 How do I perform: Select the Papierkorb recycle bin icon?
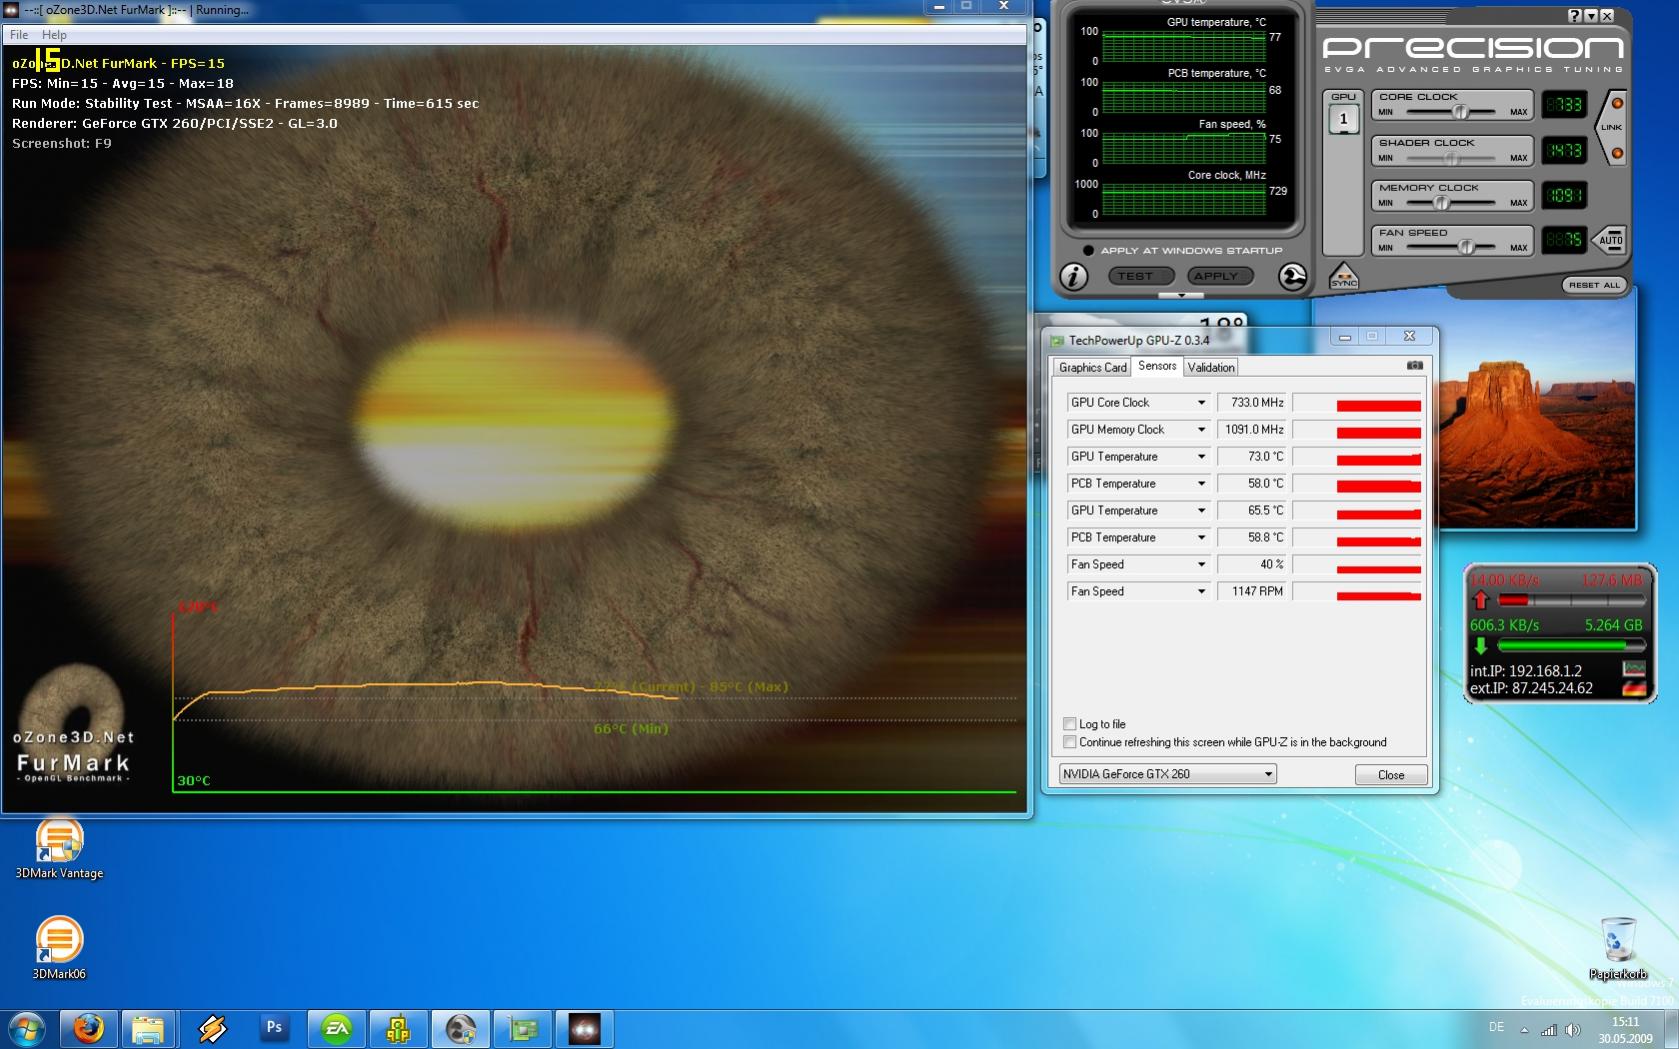pos(1618,949)
